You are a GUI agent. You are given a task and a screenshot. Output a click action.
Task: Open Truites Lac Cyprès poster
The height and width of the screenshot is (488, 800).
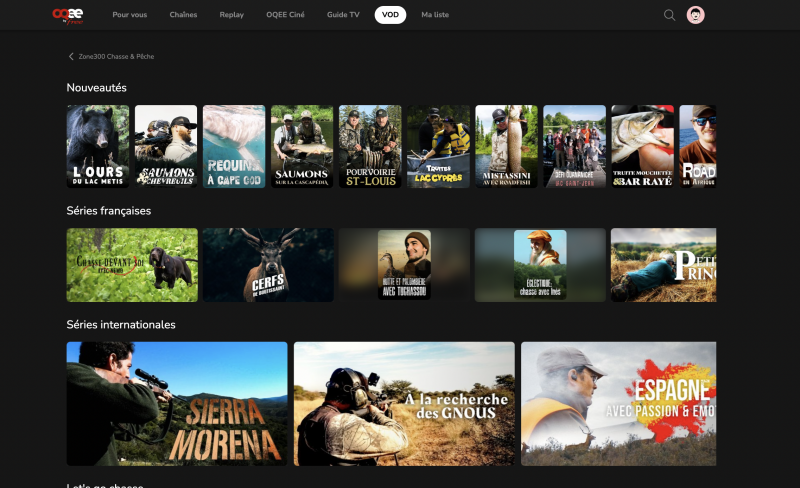point(438,147)
